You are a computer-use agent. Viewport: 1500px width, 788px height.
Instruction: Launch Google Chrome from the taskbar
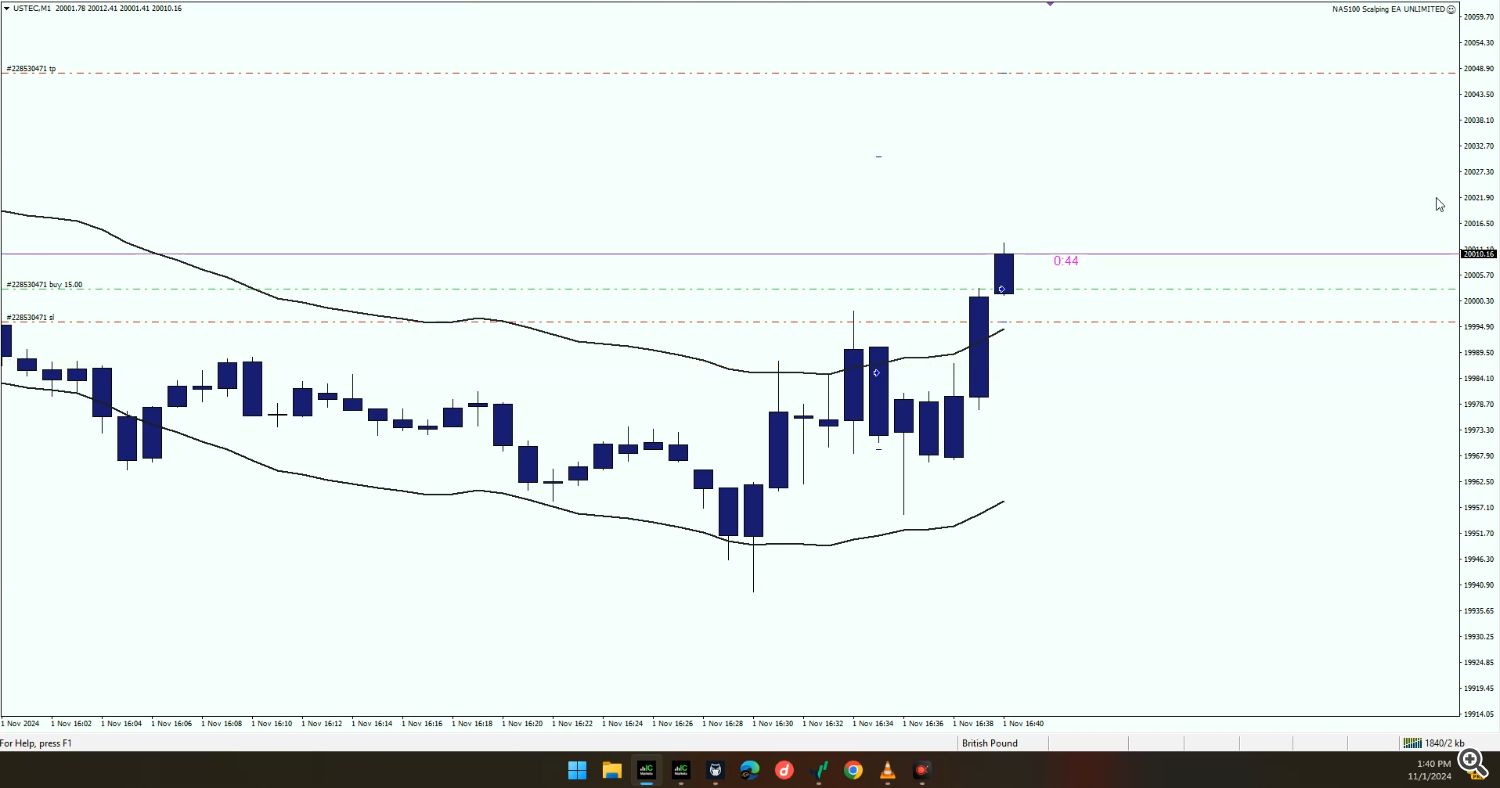(x=853, y=770)
